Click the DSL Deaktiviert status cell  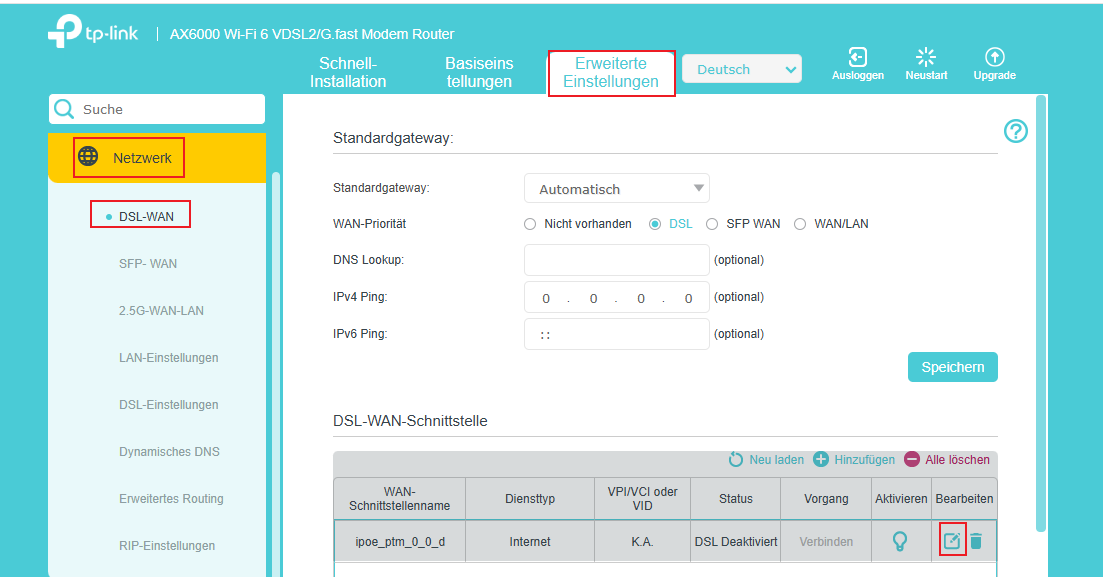coord(736,541)
